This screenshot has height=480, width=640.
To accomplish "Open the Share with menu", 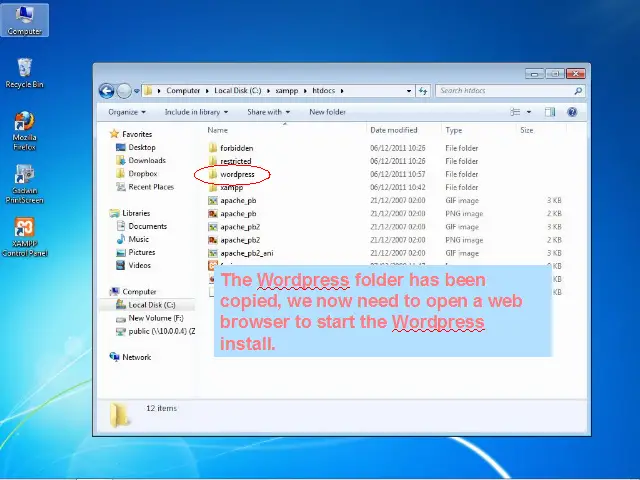I will pyautogui.click(x=269, y=112).
